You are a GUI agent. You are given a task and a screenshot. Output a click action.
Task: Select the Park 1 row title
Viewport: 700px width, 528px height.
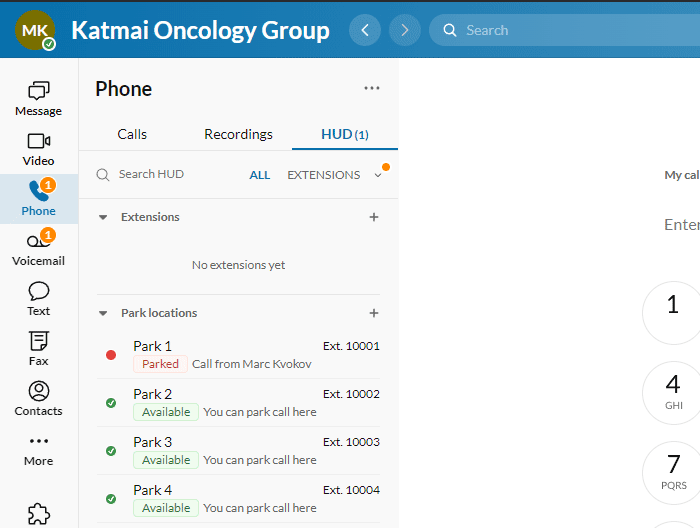(x=152, y=346)
